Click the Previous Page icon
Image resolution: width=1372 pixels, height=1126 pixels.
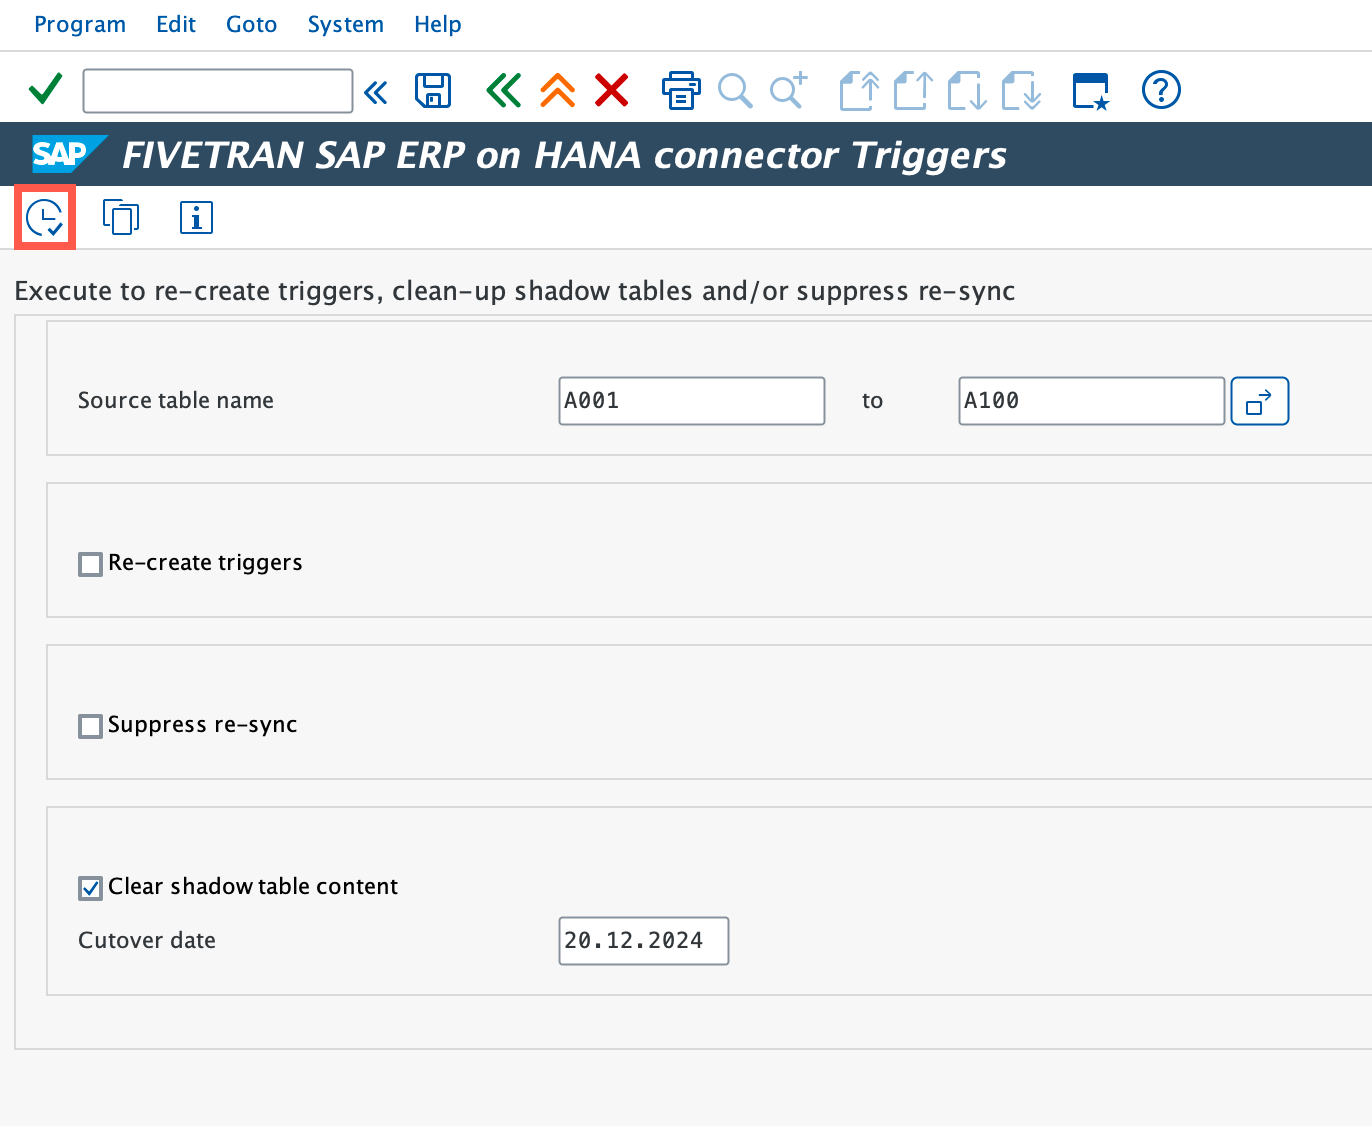(913, 90)
